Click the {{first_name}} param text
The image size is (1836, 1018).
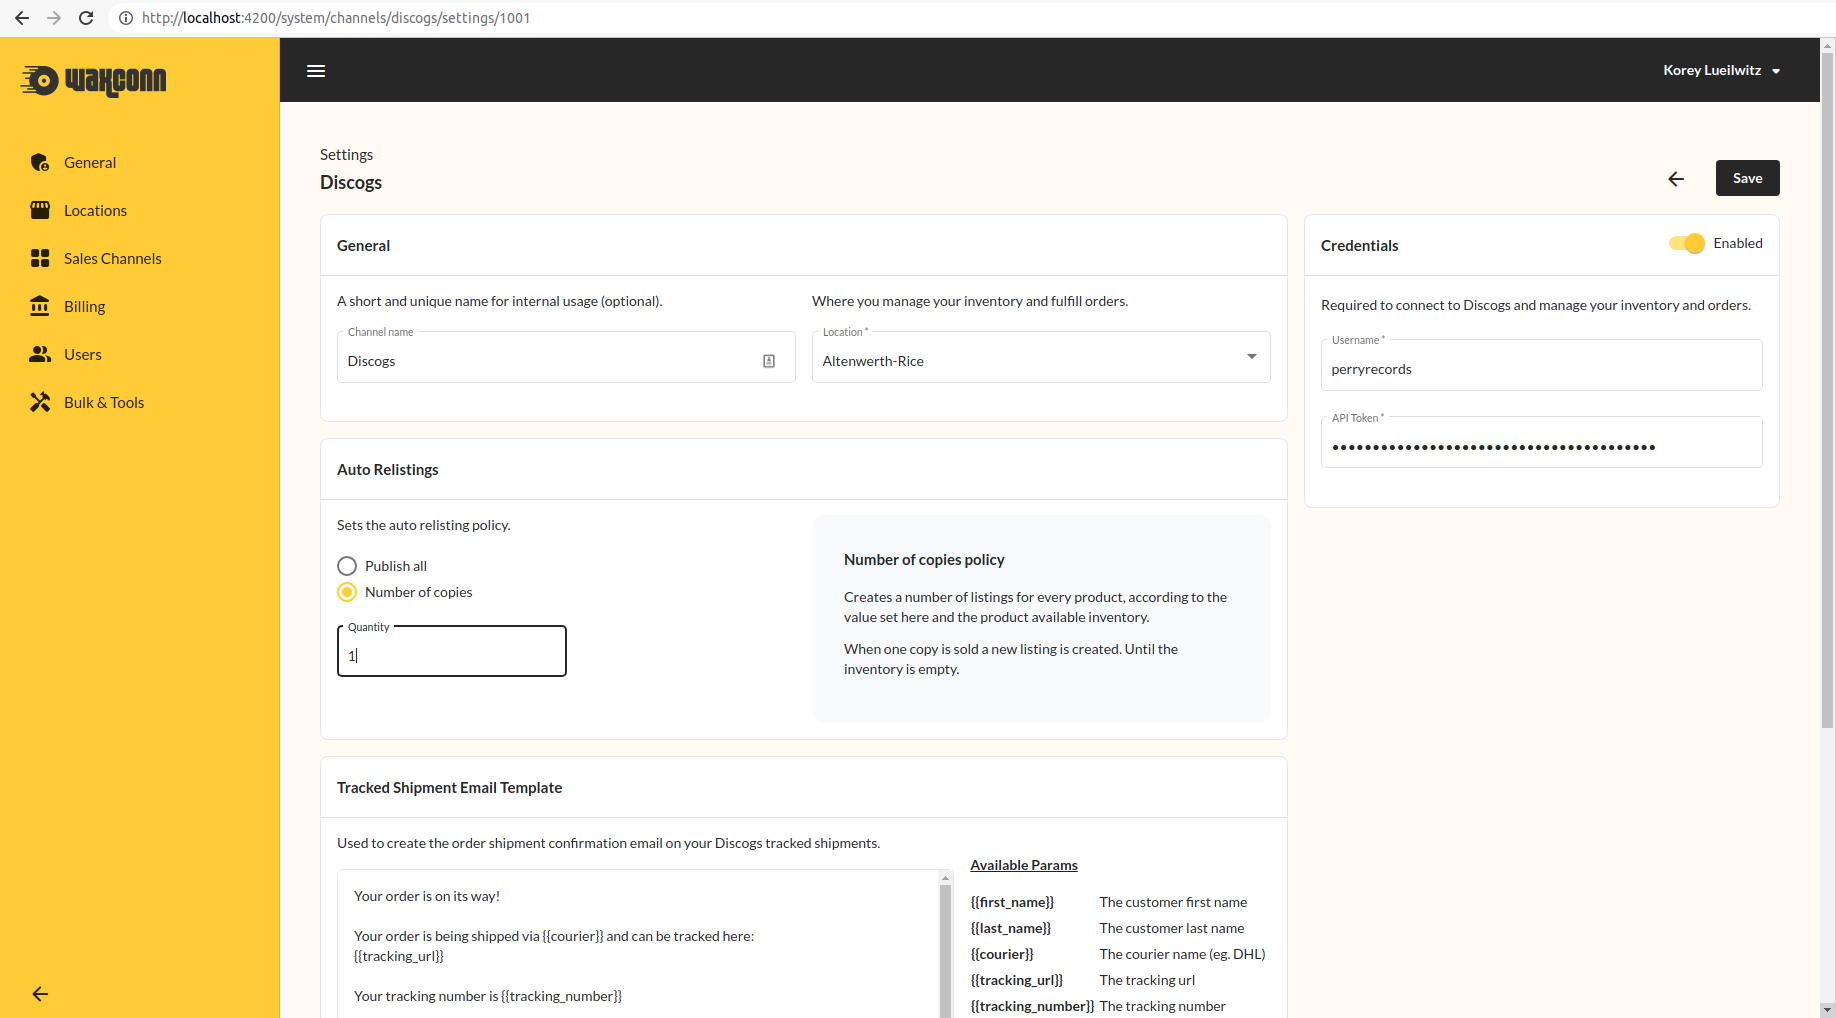tap(1012, 902)
